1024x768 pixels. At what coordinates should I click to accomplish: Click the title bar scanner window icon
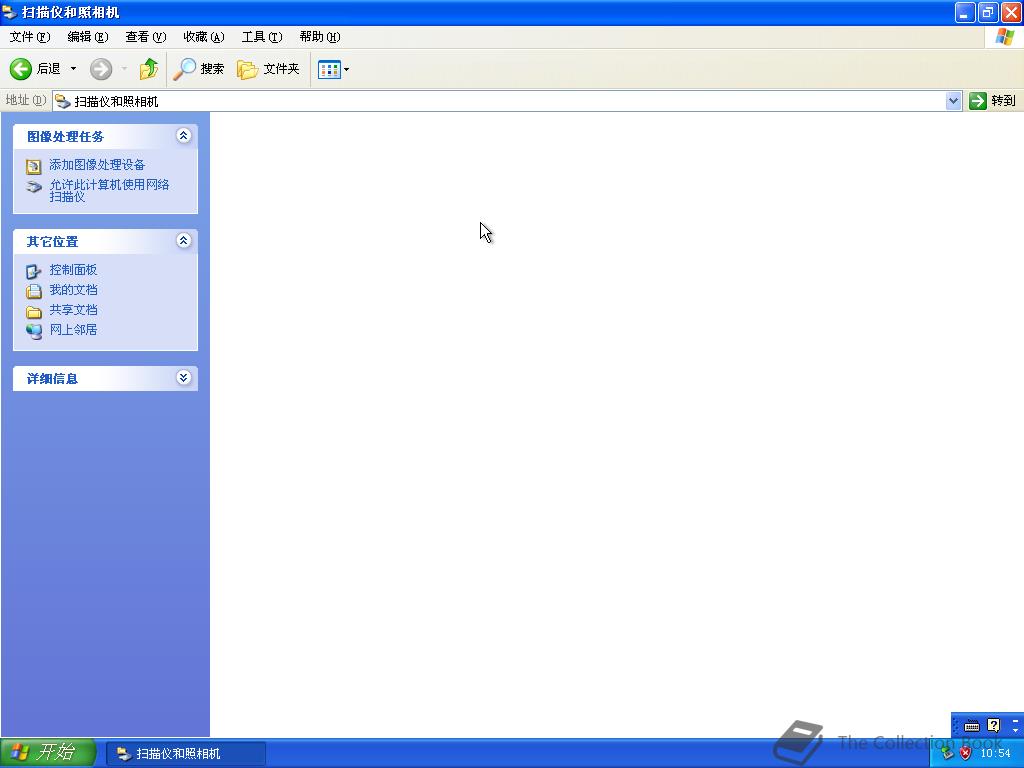click(x=9, y=12)
